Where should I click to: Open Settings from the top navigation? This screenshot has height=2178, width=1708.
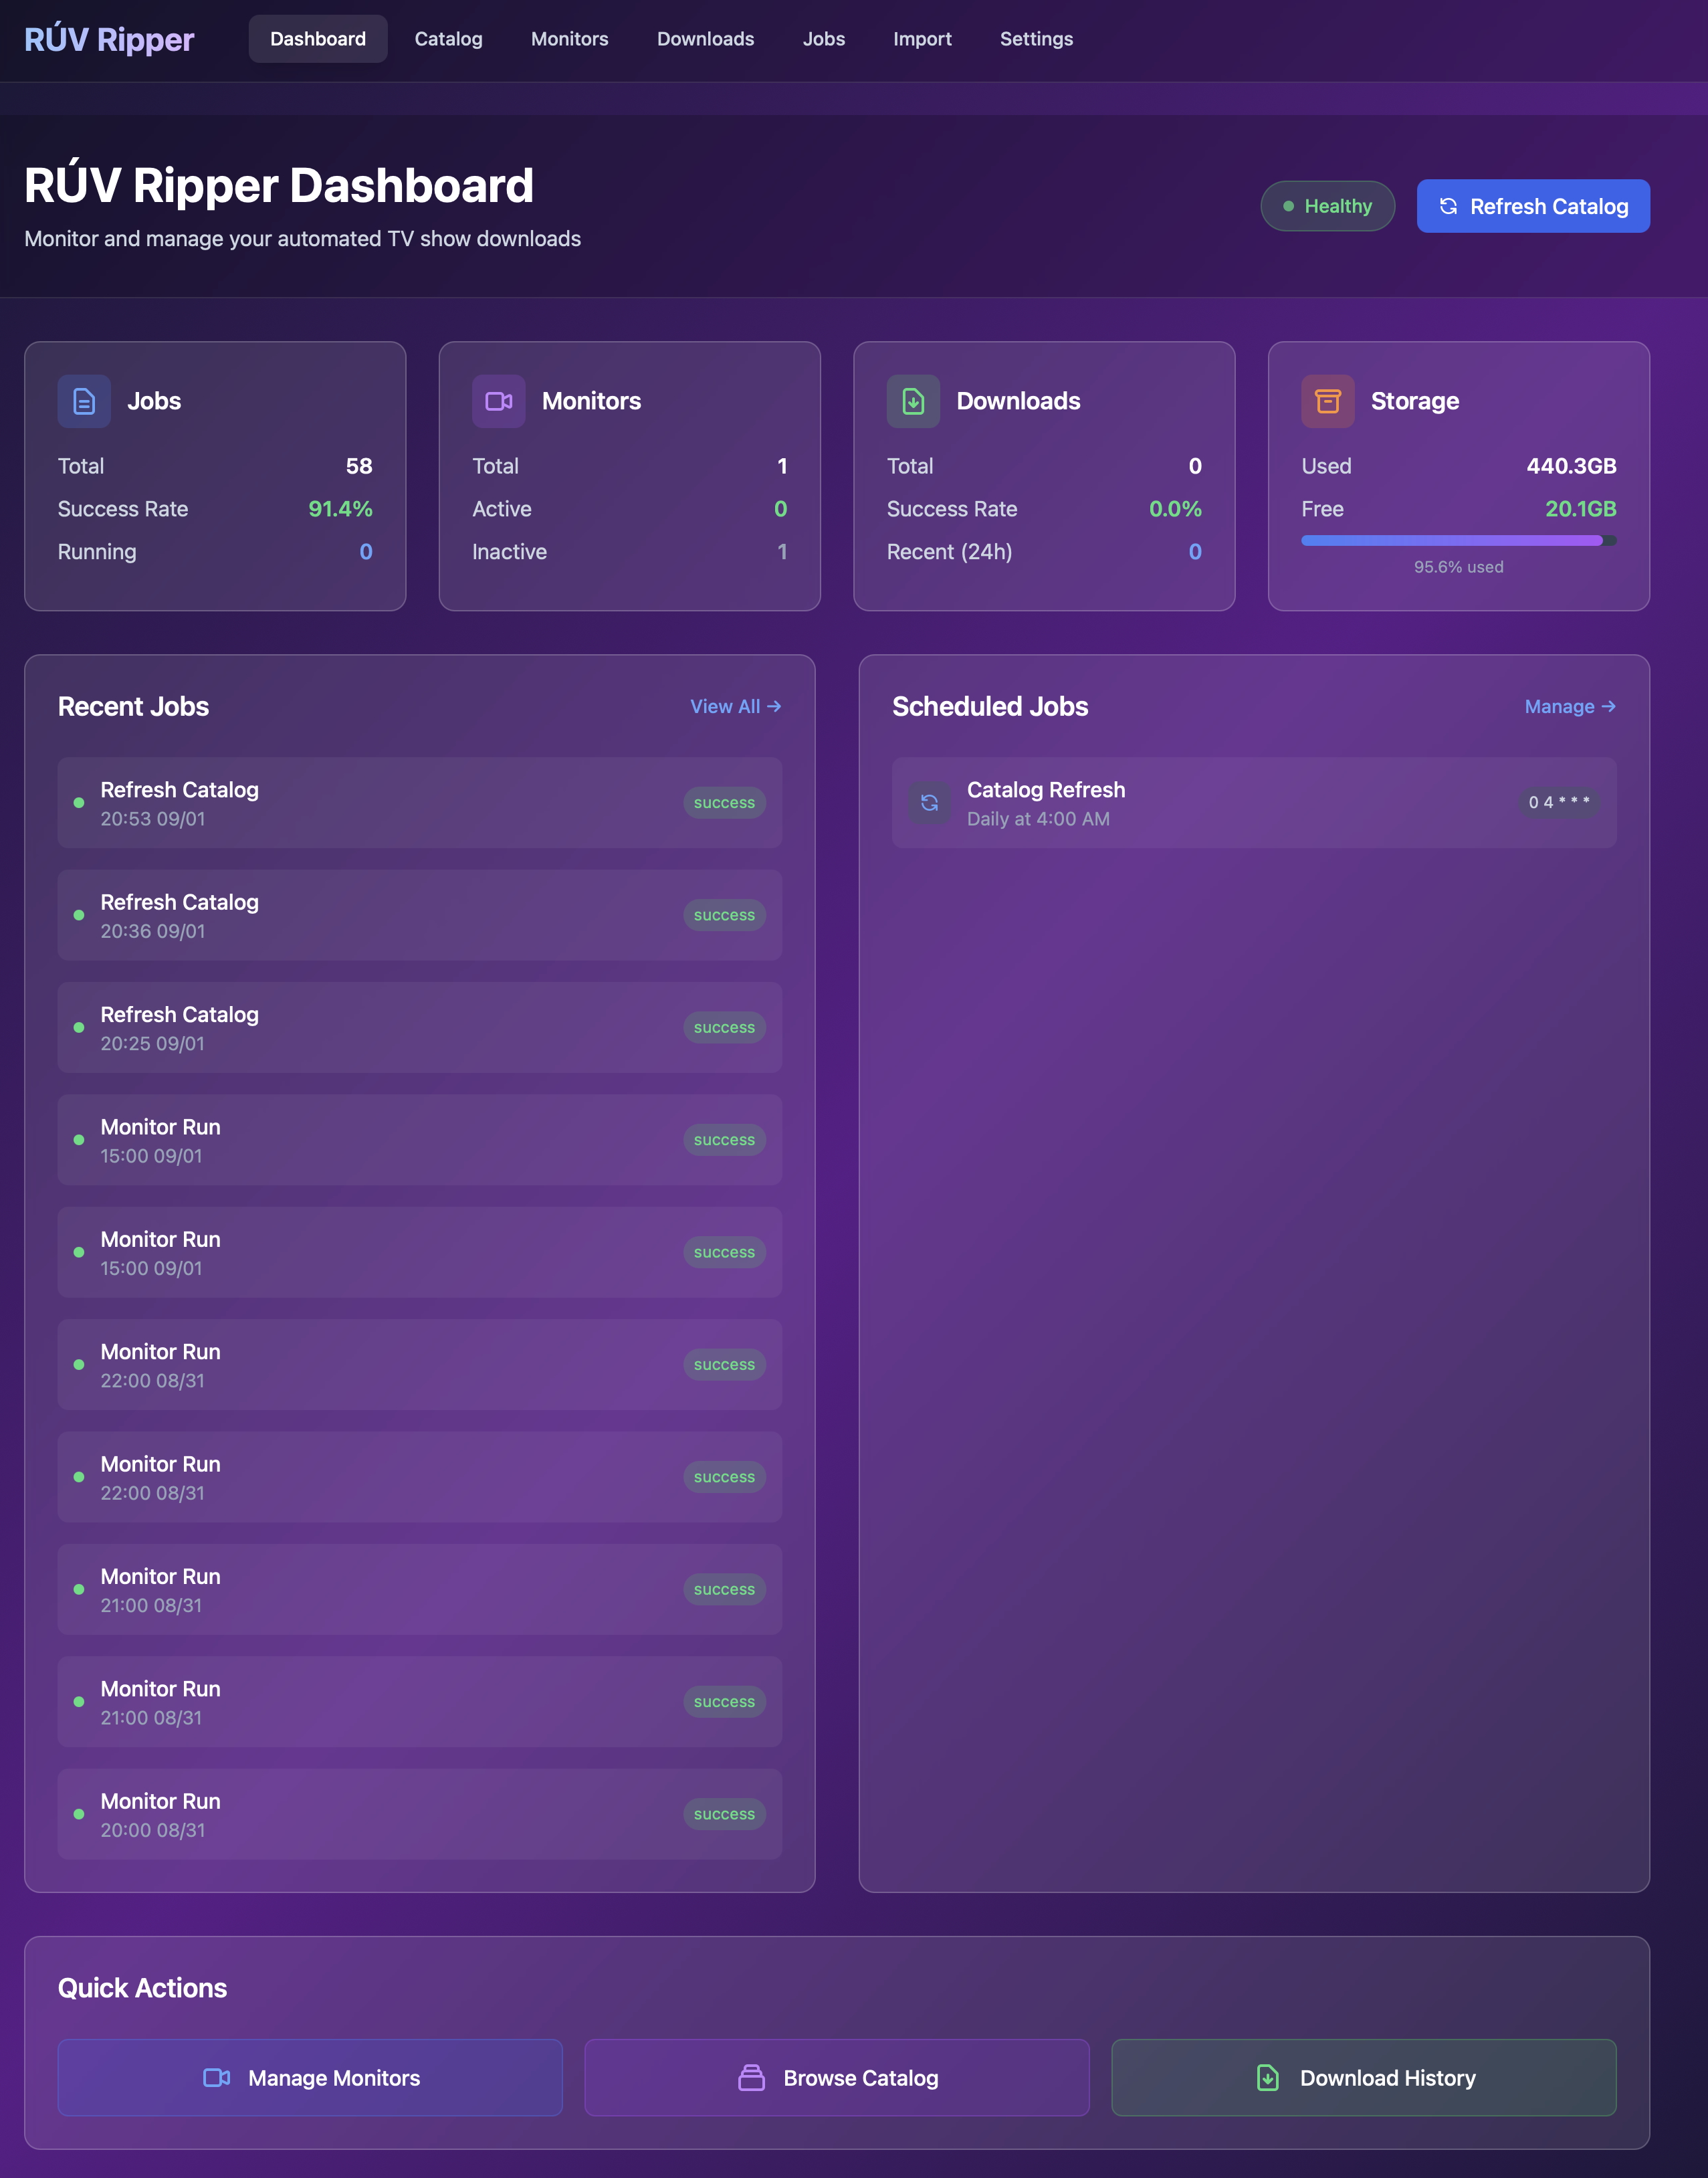click(1036, 39)
